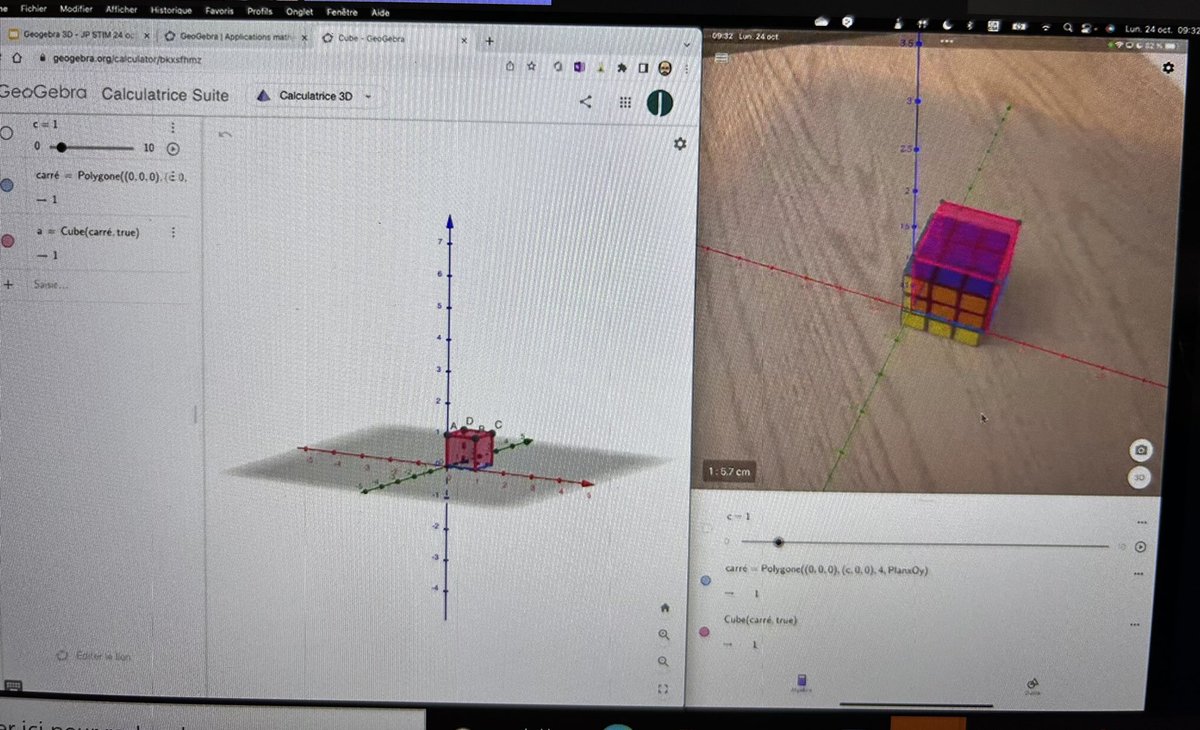Take a screenshot with tablet camera button
This screenshot has width=1200, height=730.
1141,450
